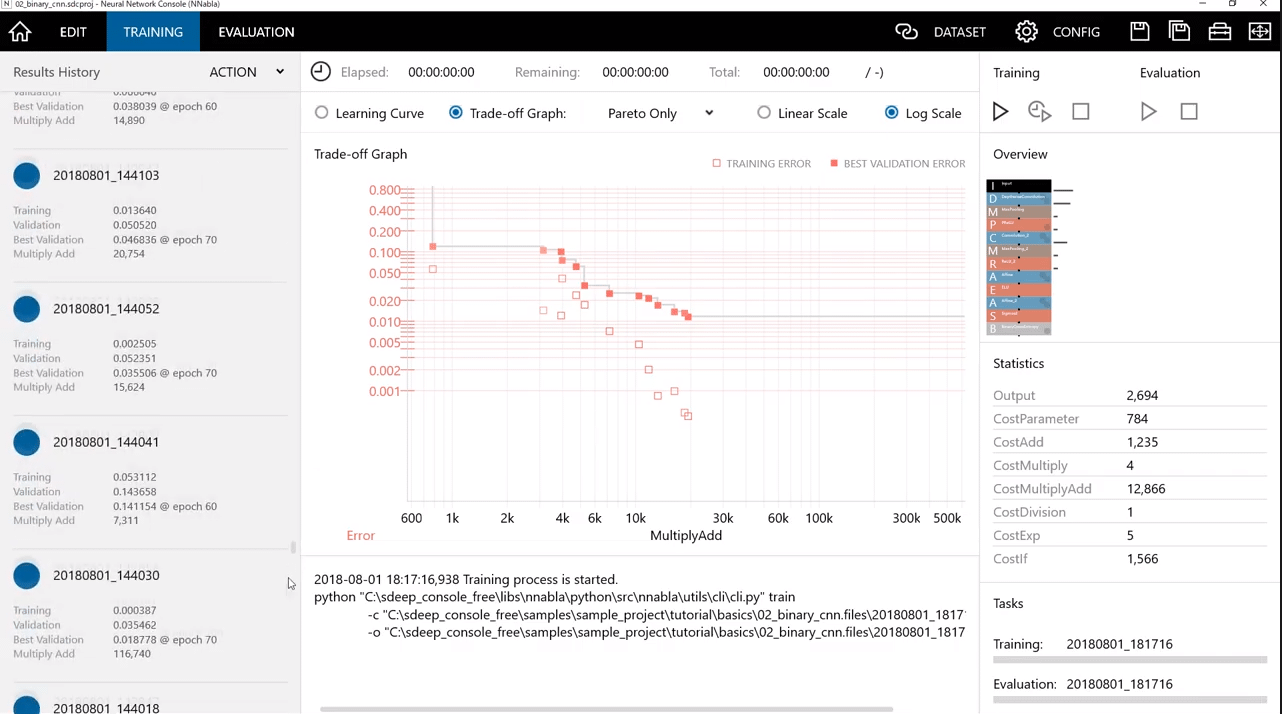Select the Linear Scale option
Image resolution: width=1282 pixels, height=714 pixels.
pyautogui.click(x=764, y=113)
